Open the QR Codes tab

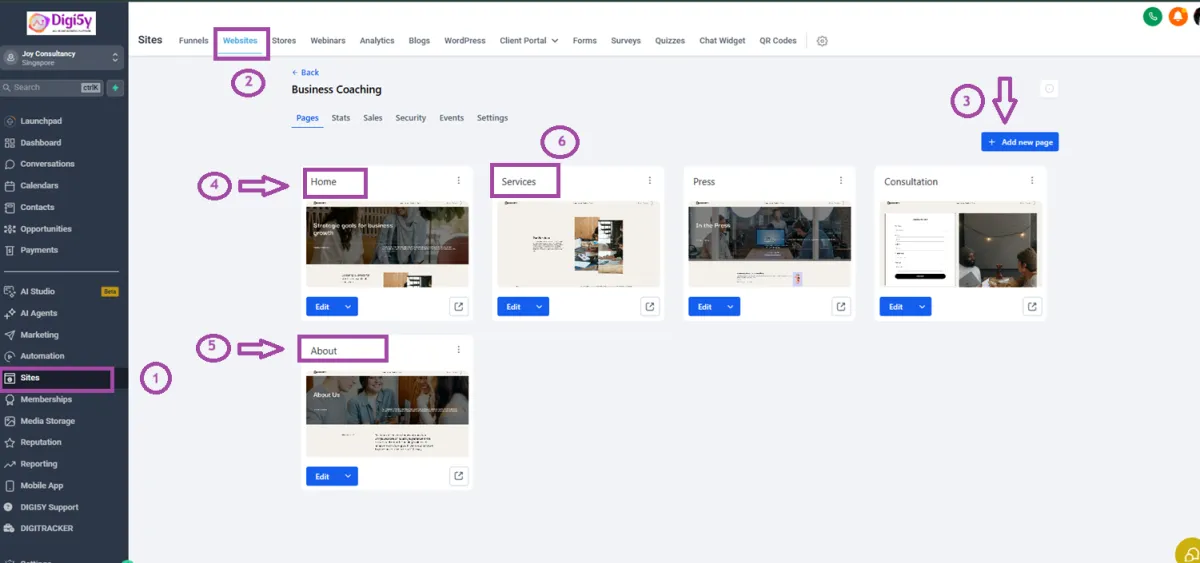click(x=778, y=41)
